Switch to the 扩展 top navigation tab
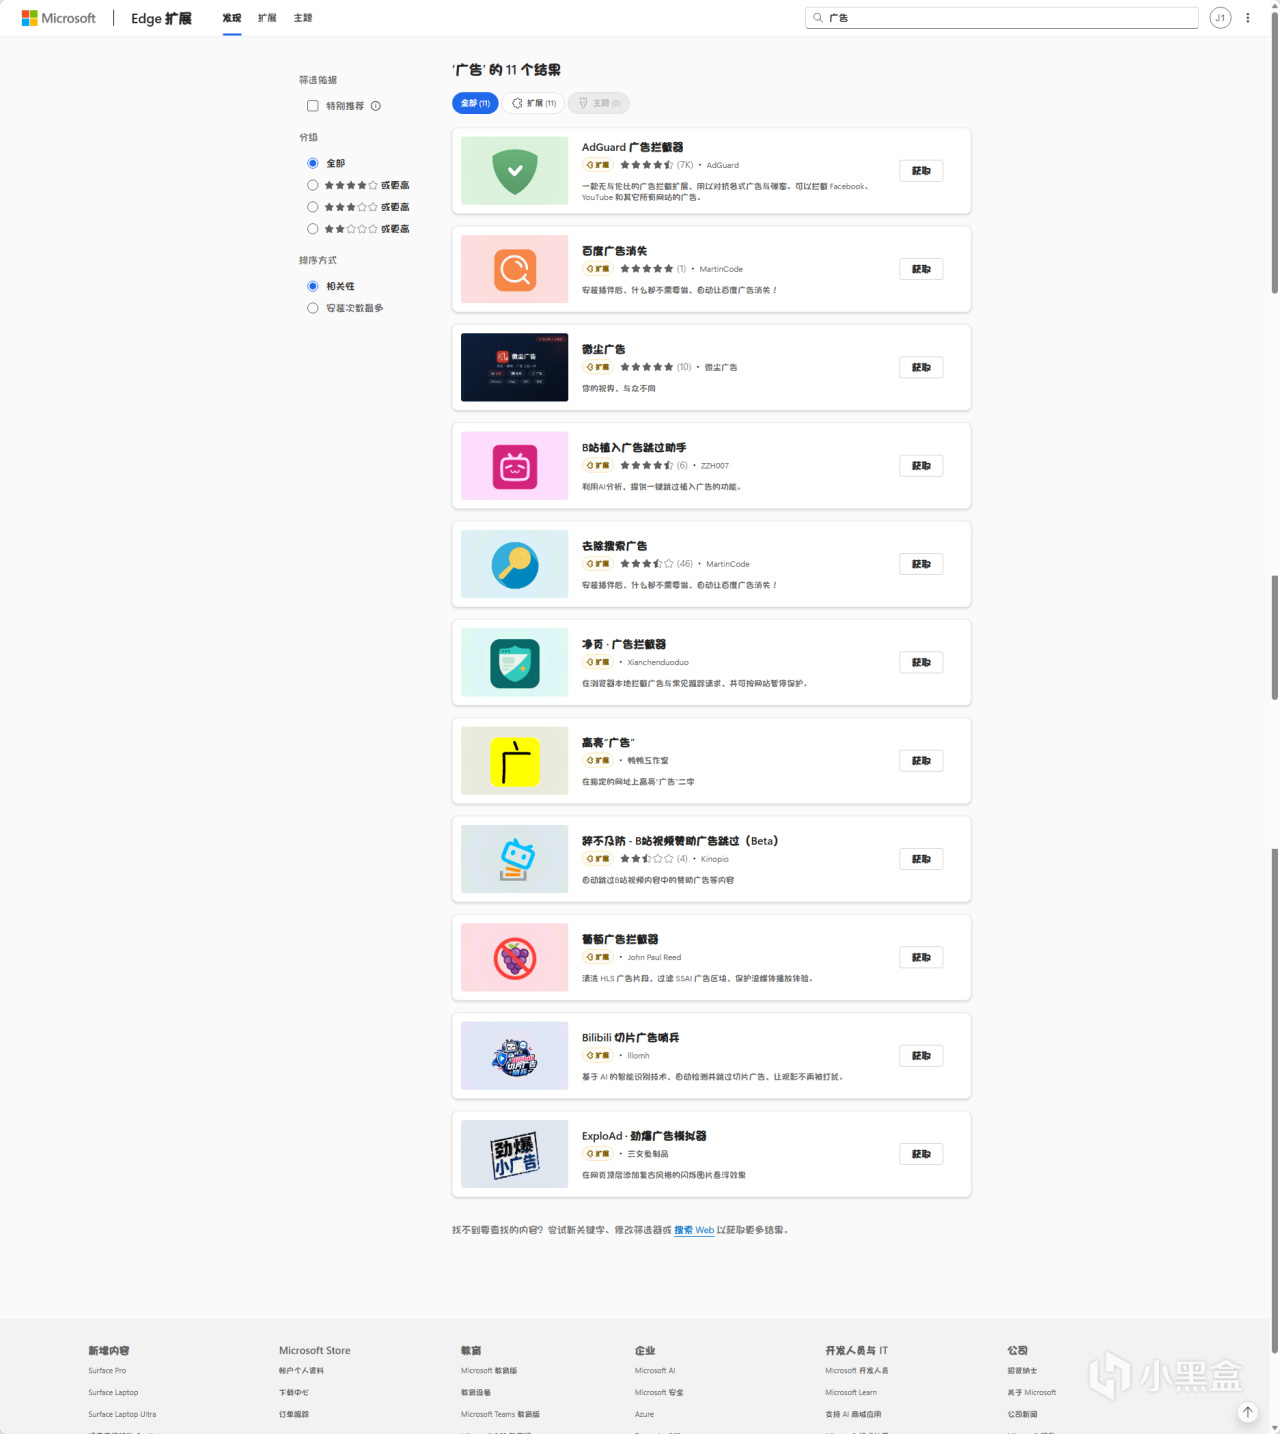 click(x=267, y=18)
